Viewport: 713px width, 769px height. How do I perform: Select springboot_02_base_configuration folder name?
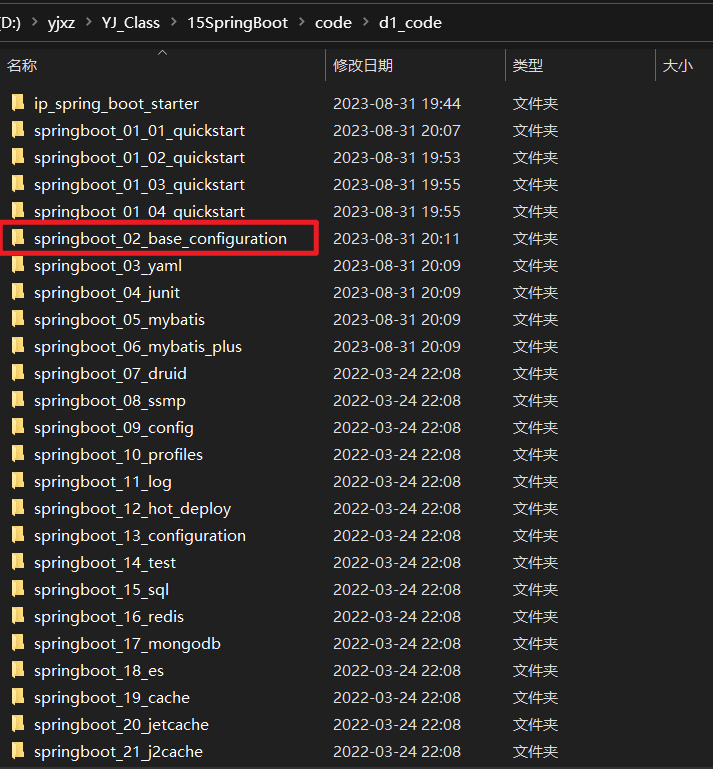pyautogui.click(x=160, y=239)
